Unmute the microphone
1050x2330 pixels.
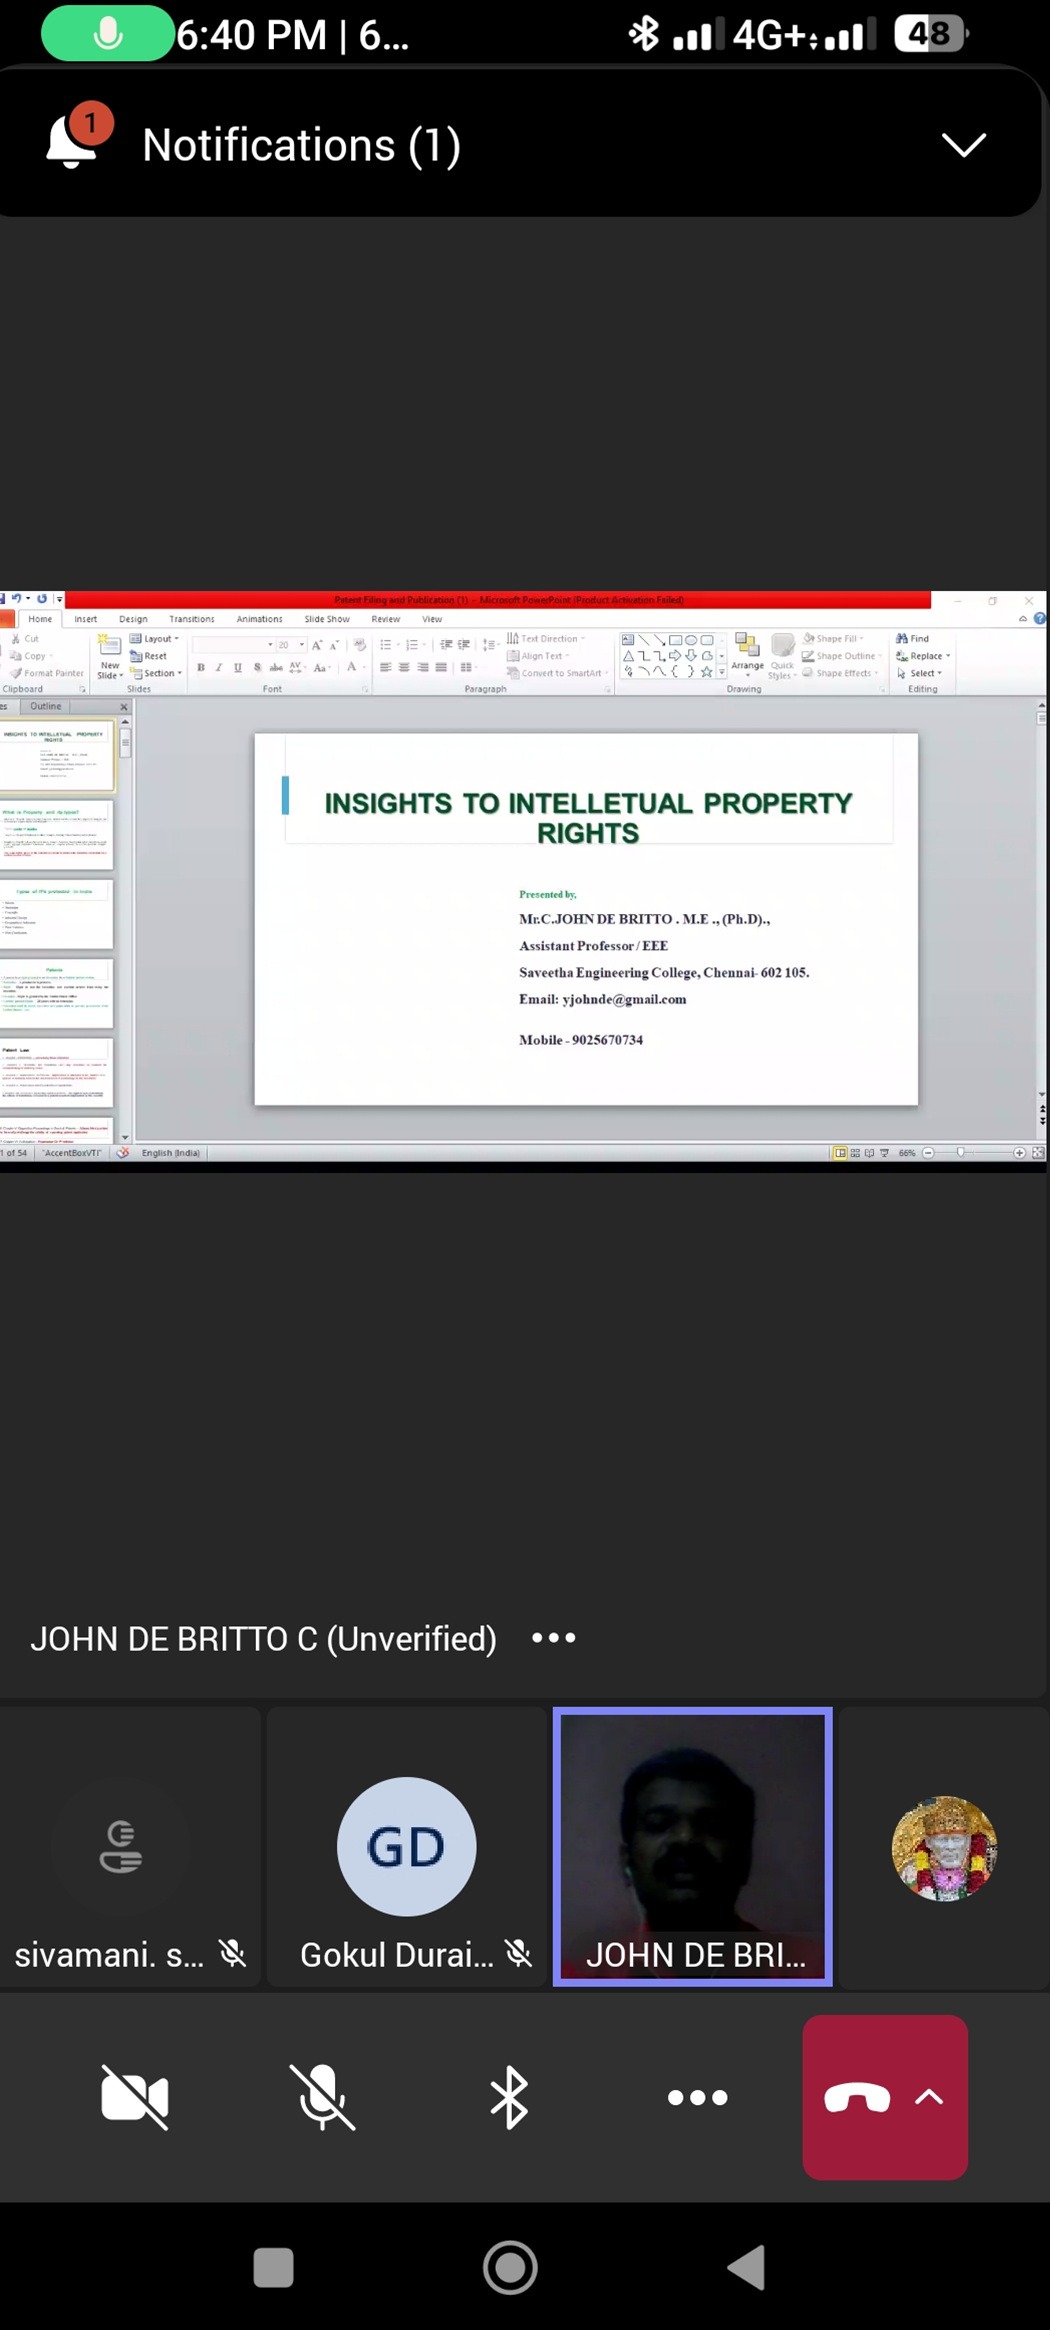[x=322, y=2097]
